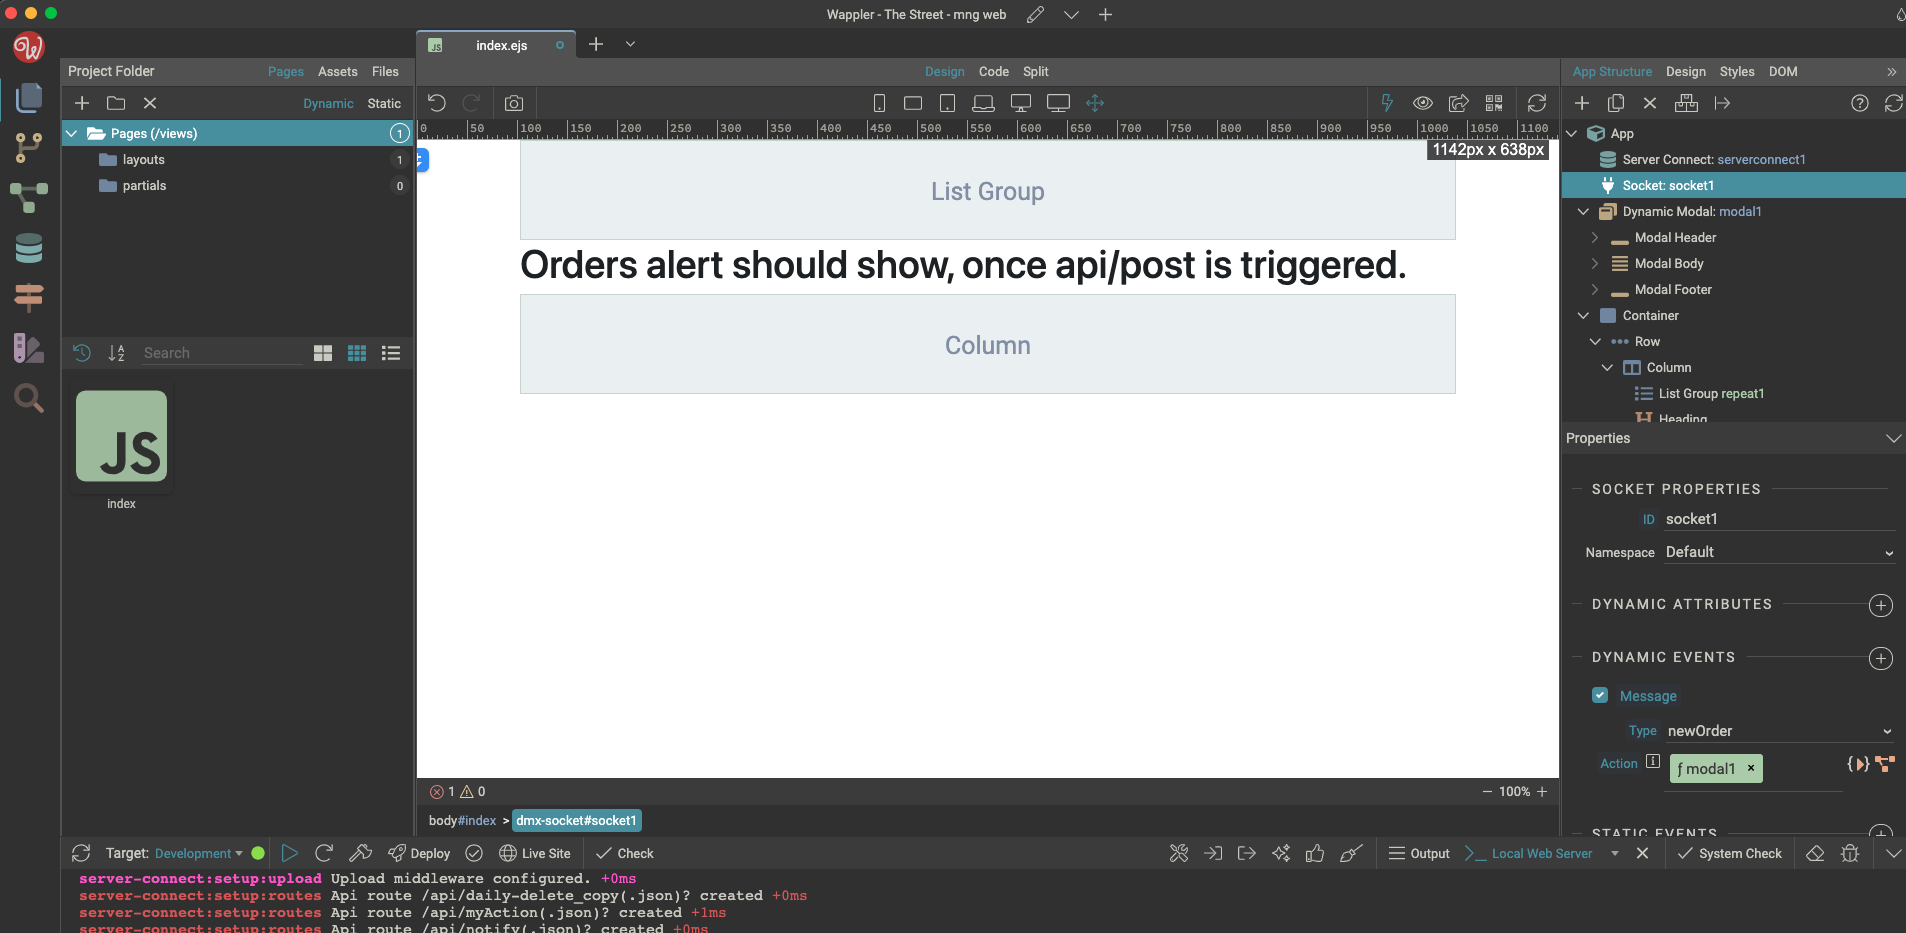Click the eye preview icon in toolbar
This screenshot has height=933, width=1906.
(x=1422, y=103)
